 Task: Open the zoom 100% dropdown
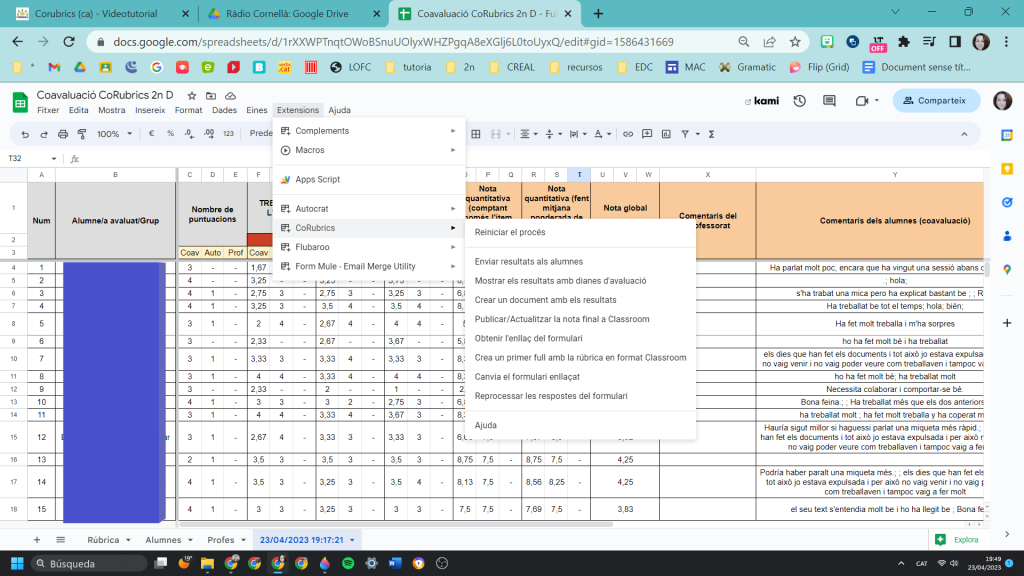pyautogui.click(x=113, y=134)
